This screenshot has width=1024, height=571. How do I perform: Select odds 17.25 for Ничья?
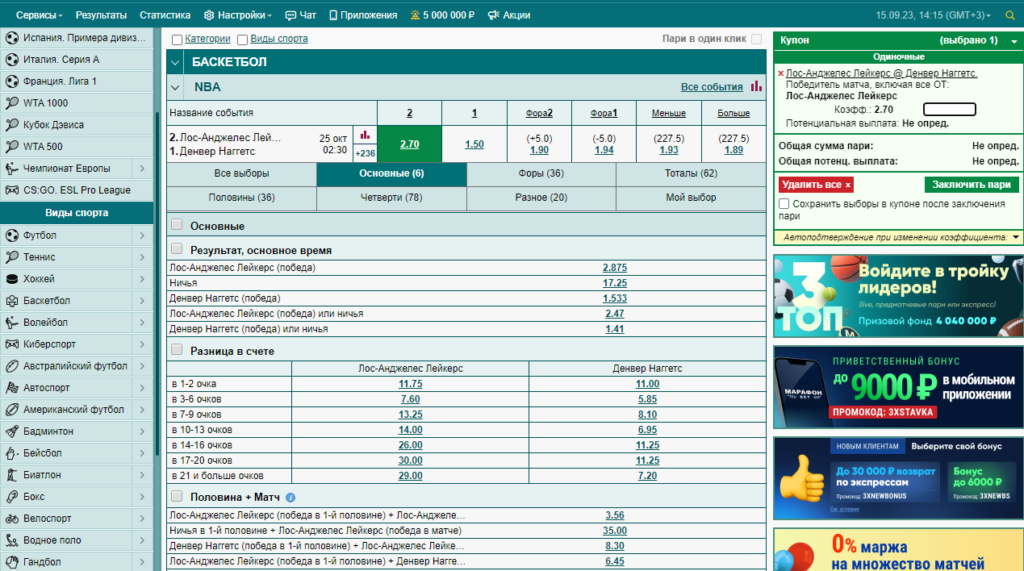[615, 283]
